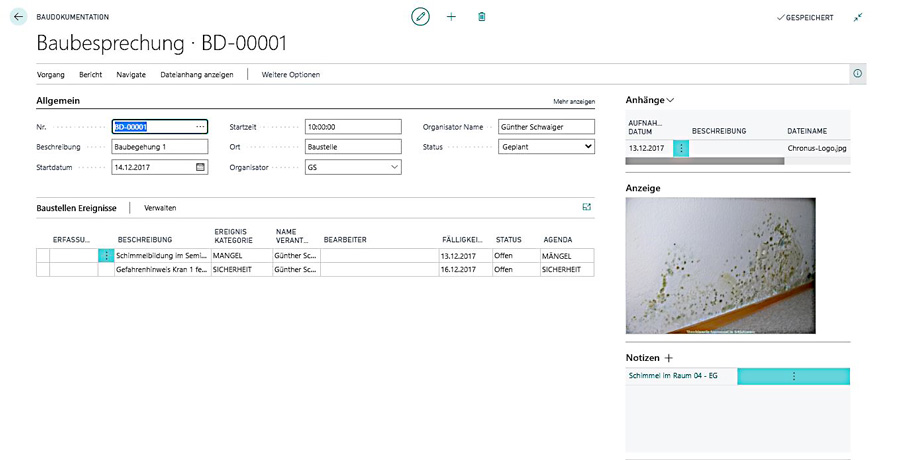Click the Notizen heading
This screenshot has width=900, height=460.
pos(642,358)
